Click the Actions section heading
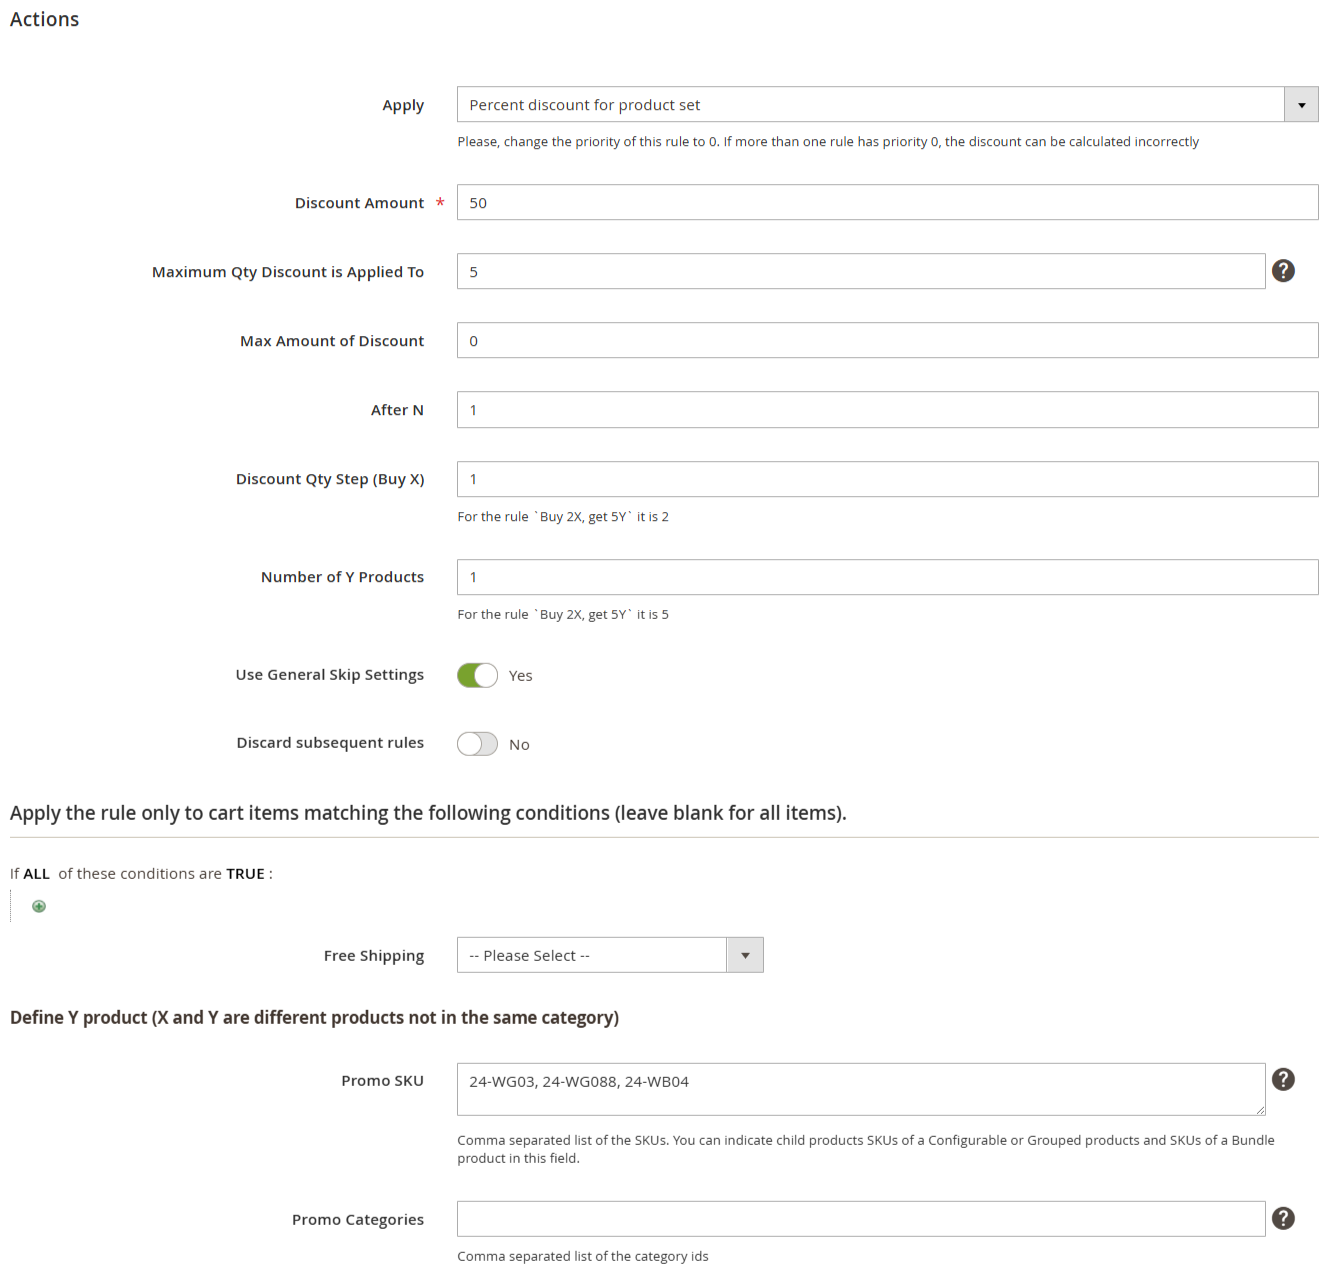The width and height of the screenshot is (1319, 1280). [45, 19]
